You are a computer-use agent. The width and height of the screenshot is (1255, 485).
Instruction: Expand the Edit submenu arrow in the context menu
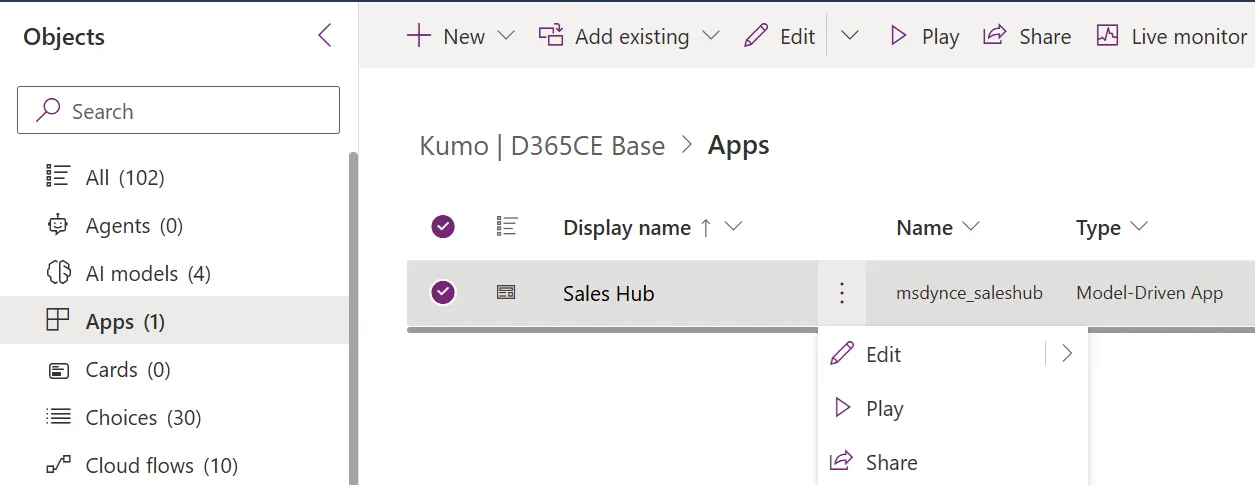(1067, 353)
